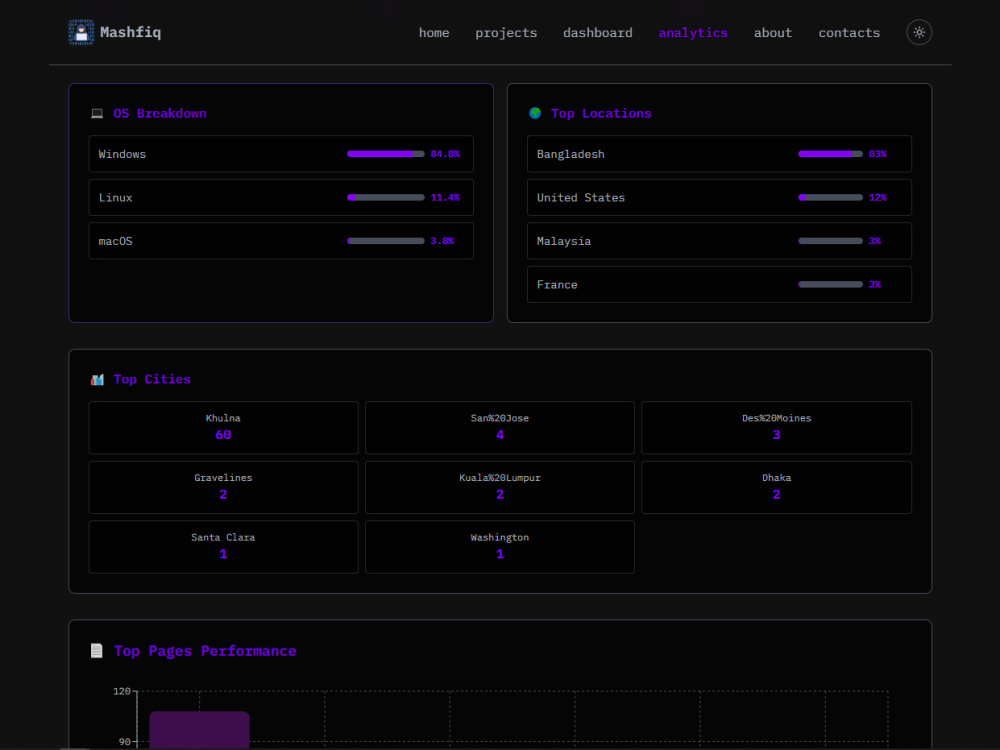
Task: Click the macOS progress bar
Action: (x=385, y=240)
